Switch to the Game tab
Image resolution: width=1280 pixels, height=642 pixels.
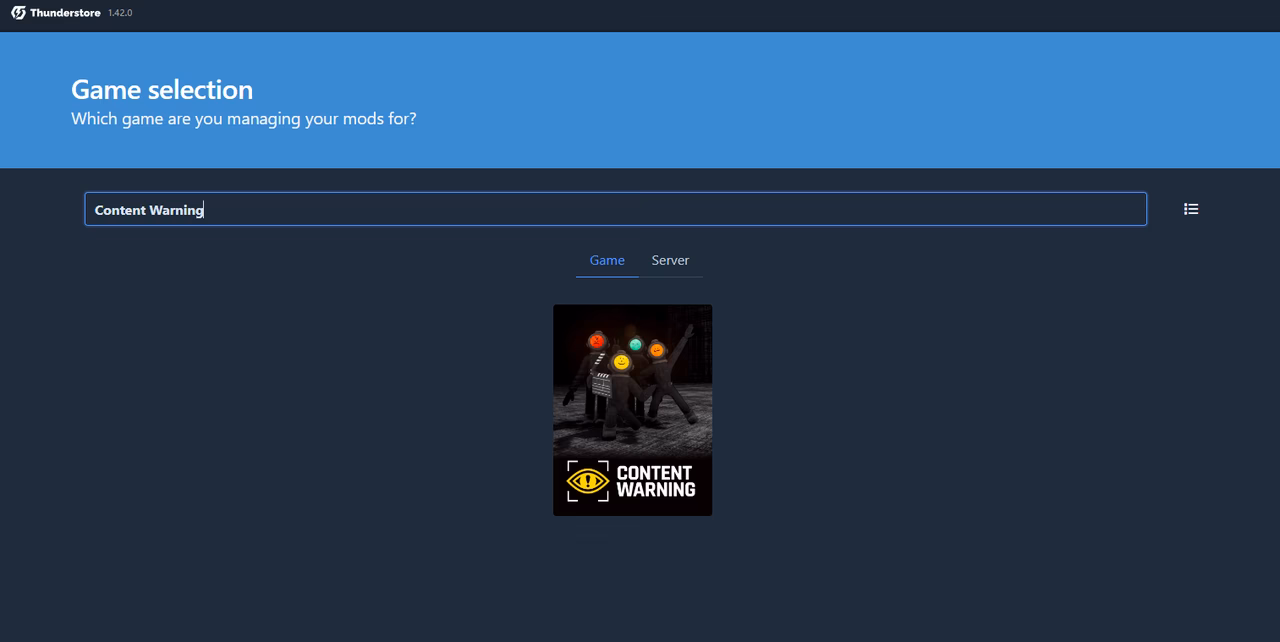tap(607, 260)
